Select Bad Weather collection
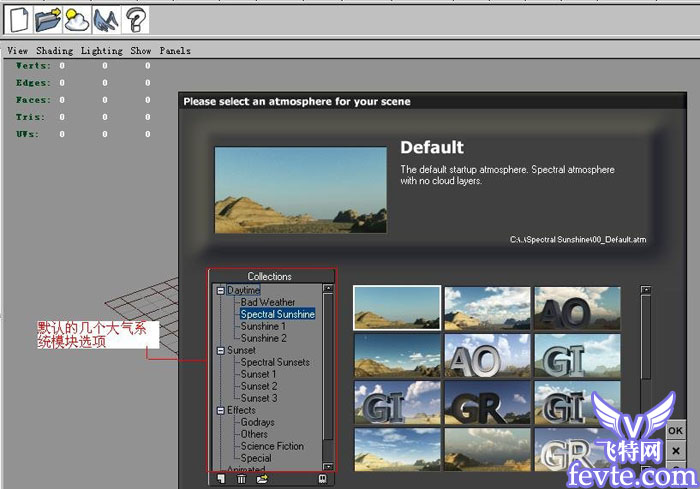This screenshot has width=700, height=489. pyautogui.click(x=268, y=302)
